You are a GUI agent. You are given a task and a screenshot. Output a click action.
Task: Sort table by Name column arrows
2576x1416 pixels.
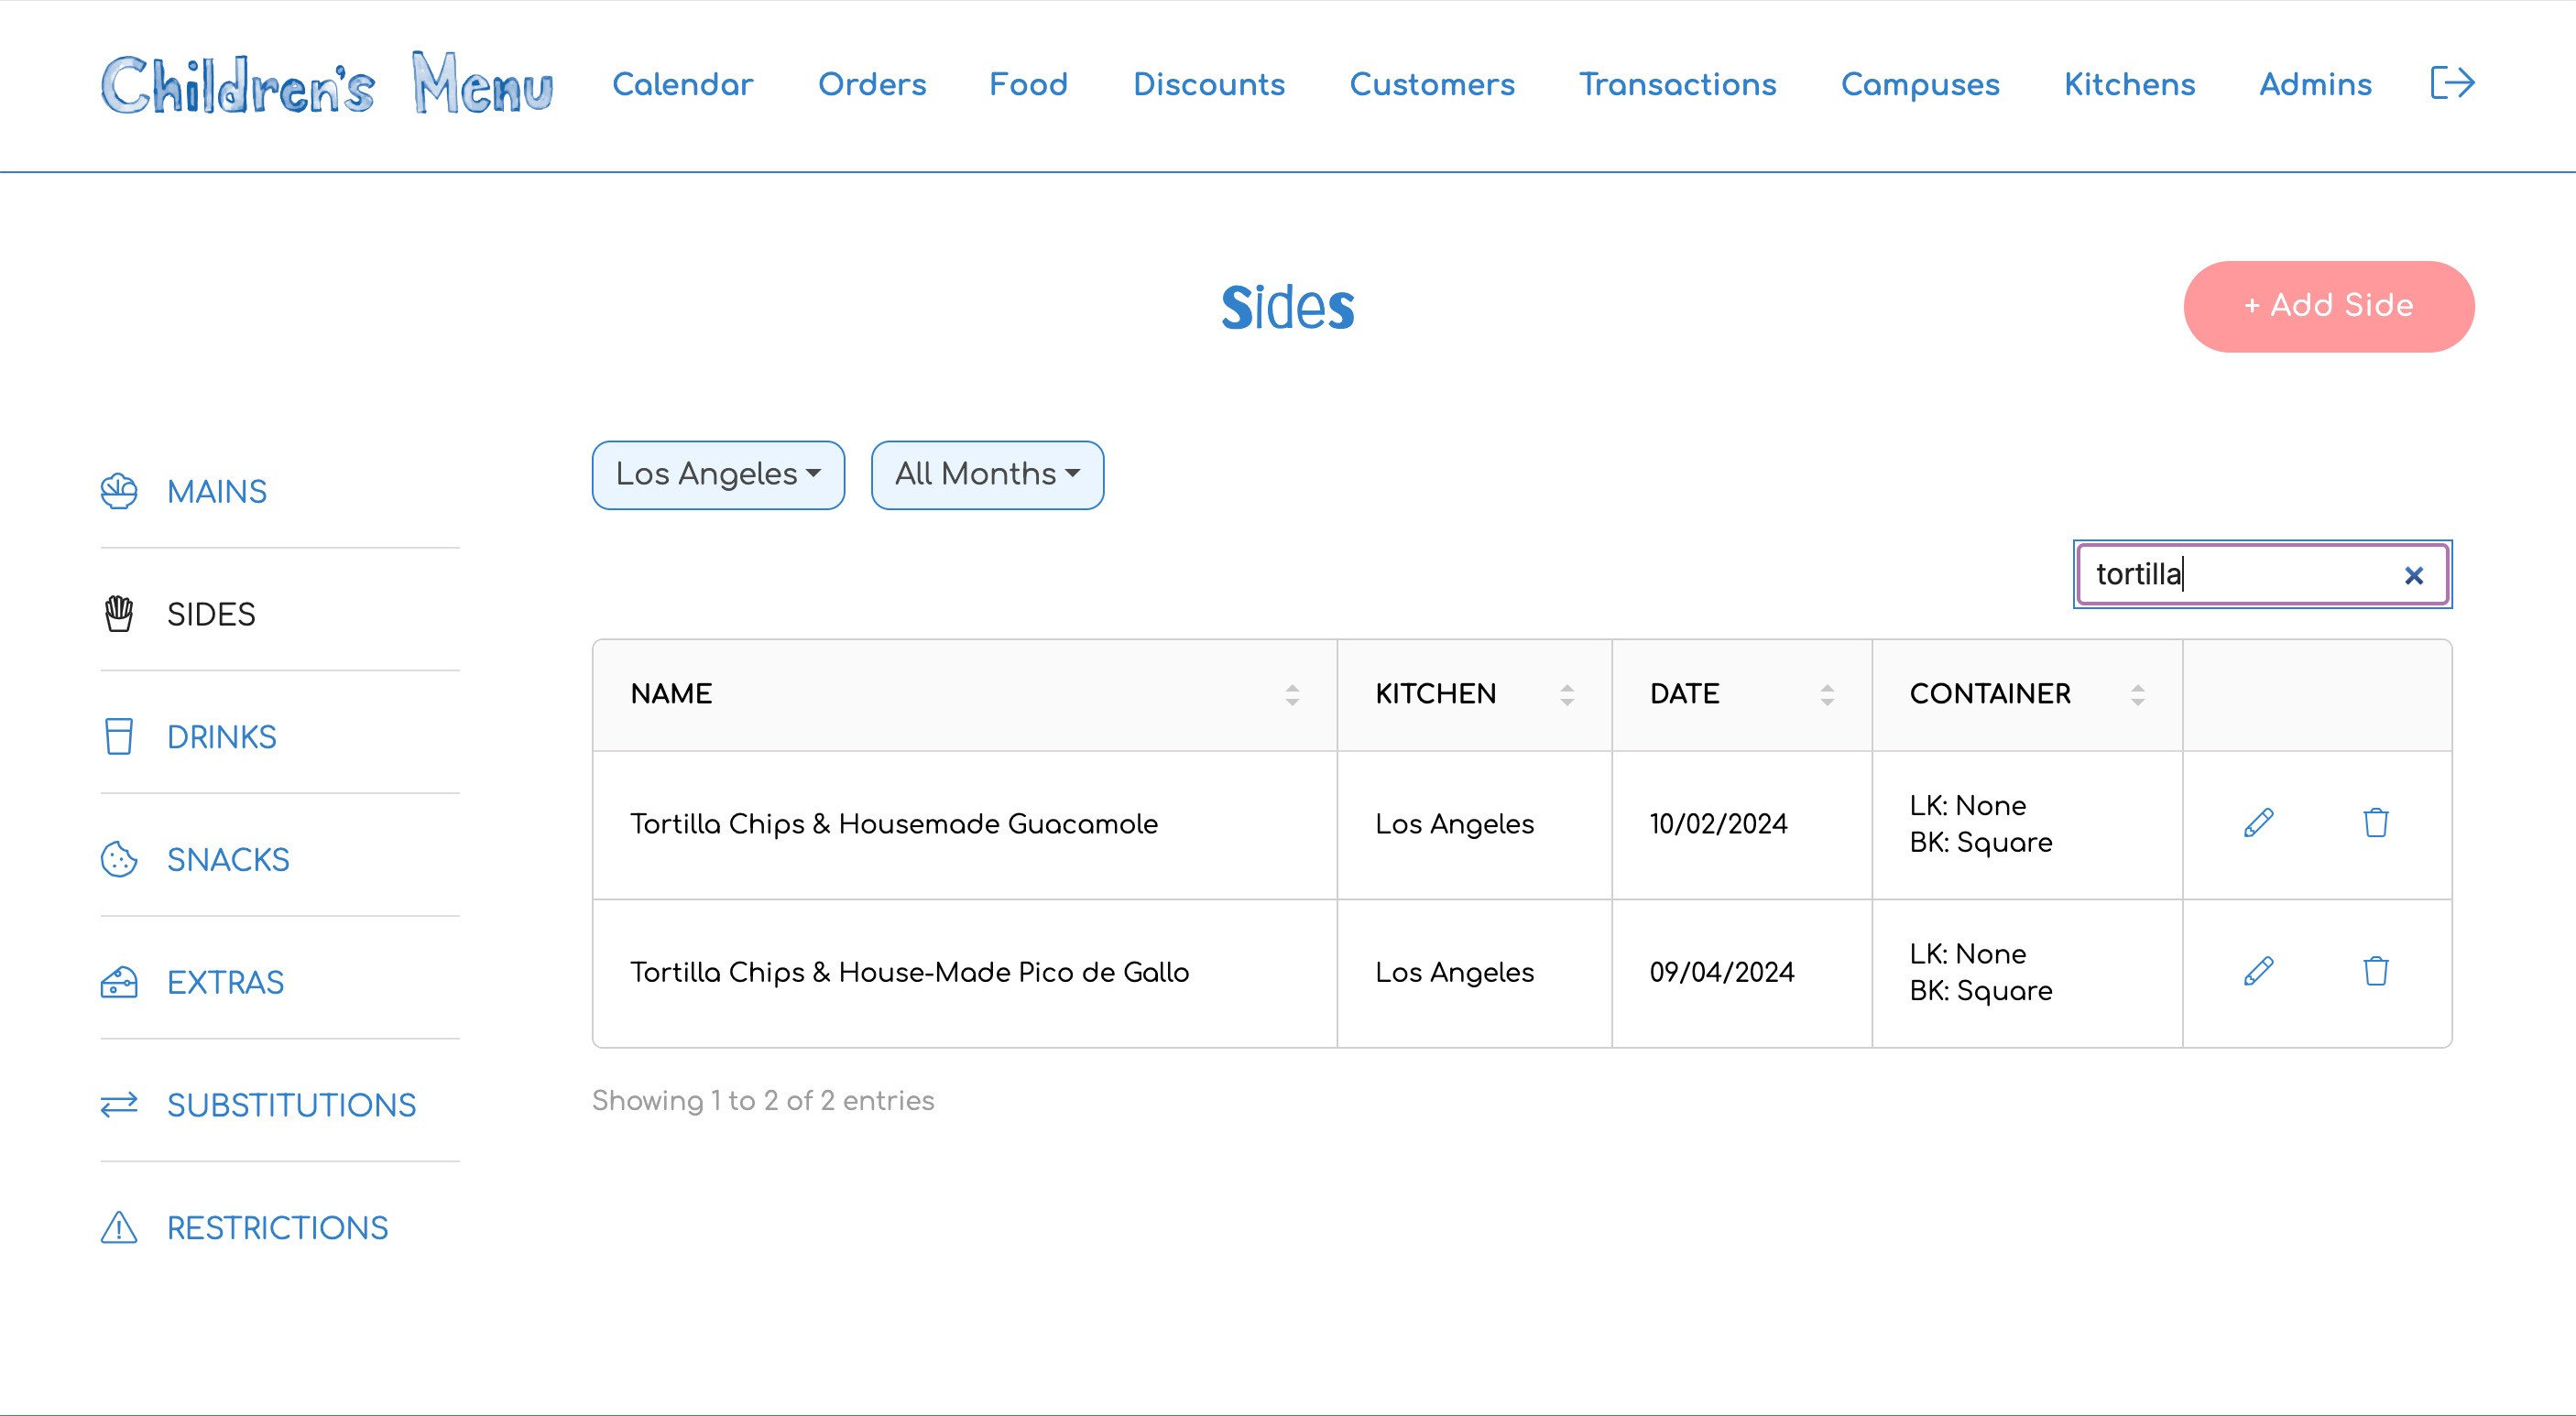coord(1292,695)
